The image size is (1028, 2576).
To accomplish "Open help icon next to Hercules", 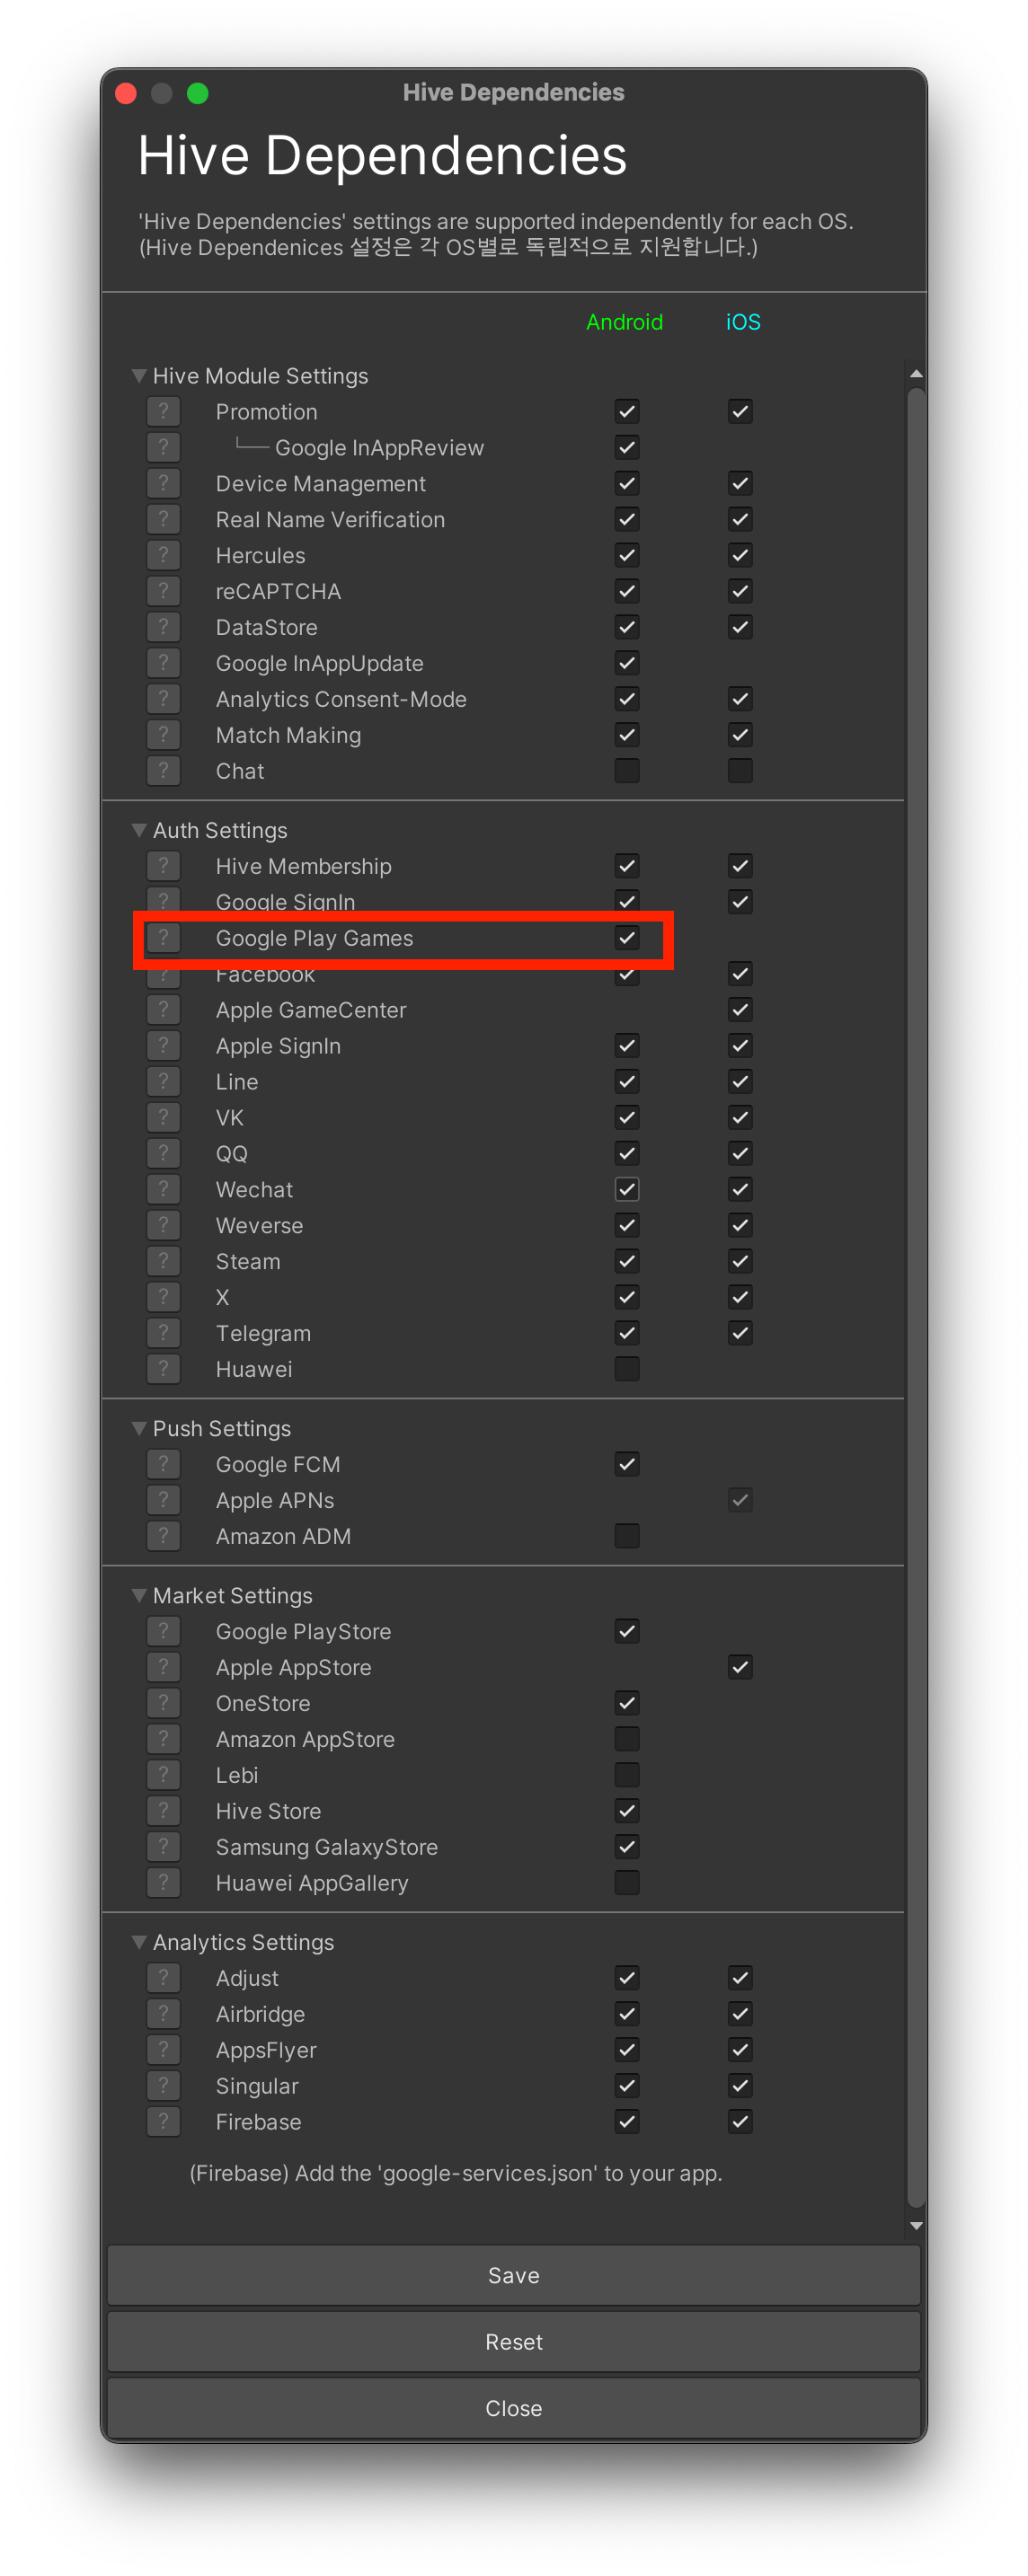I will [x=163, y=555].
